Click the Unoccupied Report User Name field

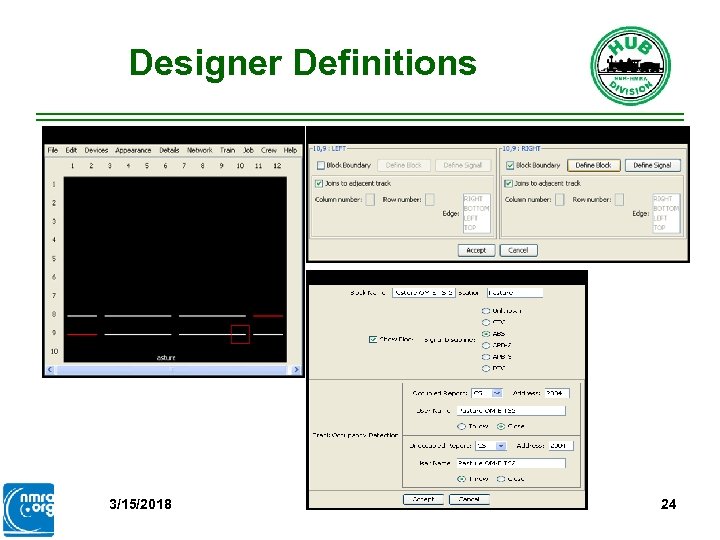(512, 463)
